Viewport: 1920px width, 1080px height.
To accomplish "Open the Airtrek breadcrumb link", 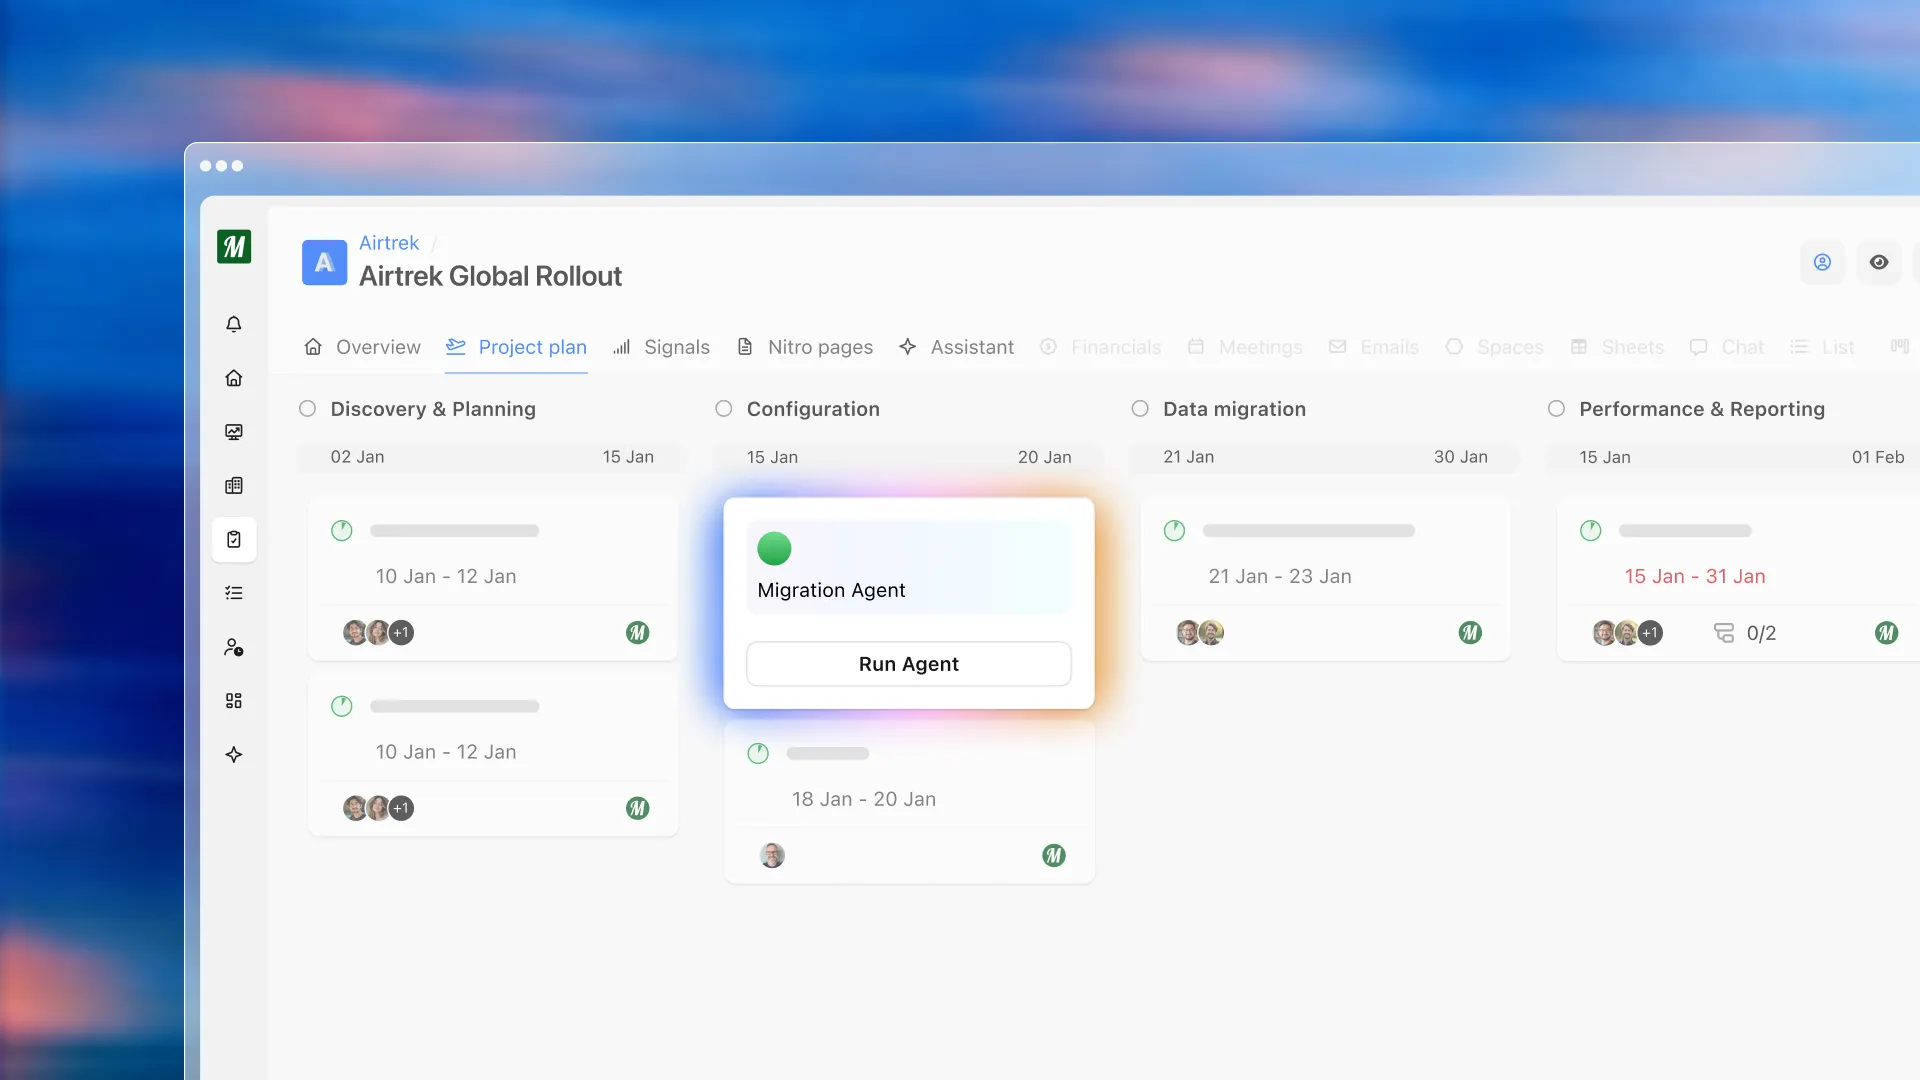I will click(389, 243).
